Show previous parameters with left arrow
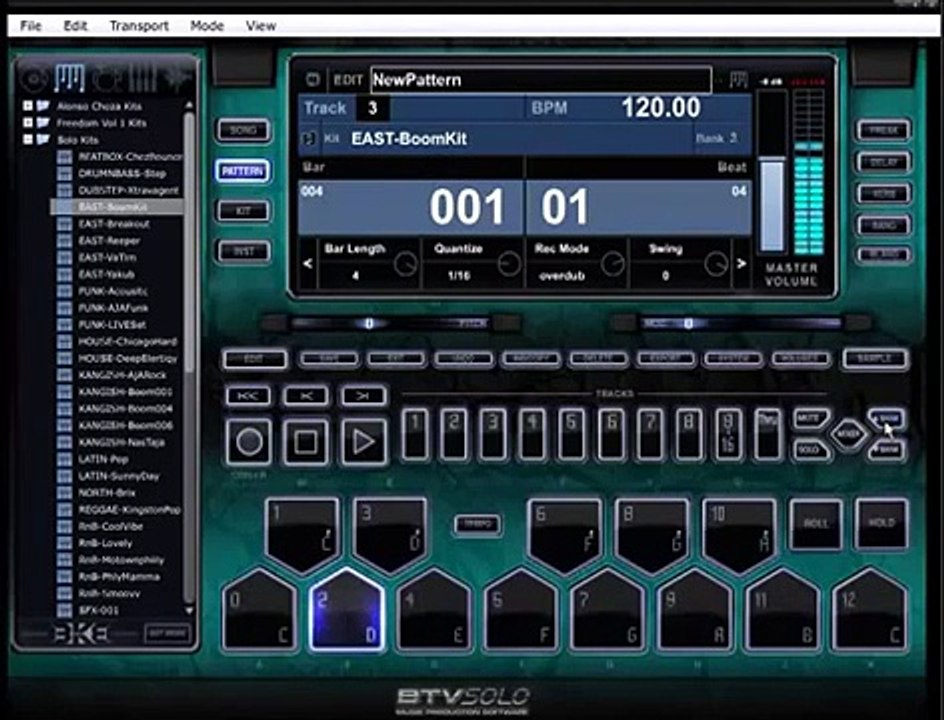The width and height of the screenshot is (944, 720). coord(308,264)
